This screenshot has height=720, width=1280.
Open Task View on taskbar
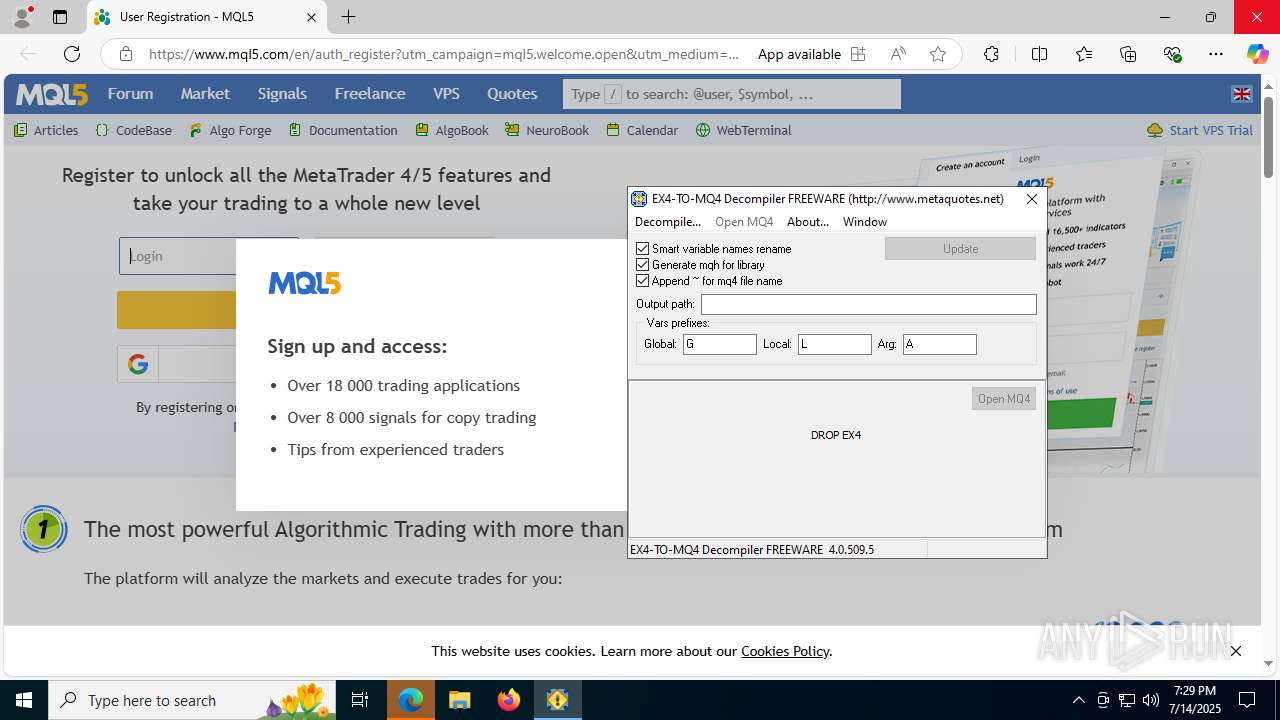360,700
